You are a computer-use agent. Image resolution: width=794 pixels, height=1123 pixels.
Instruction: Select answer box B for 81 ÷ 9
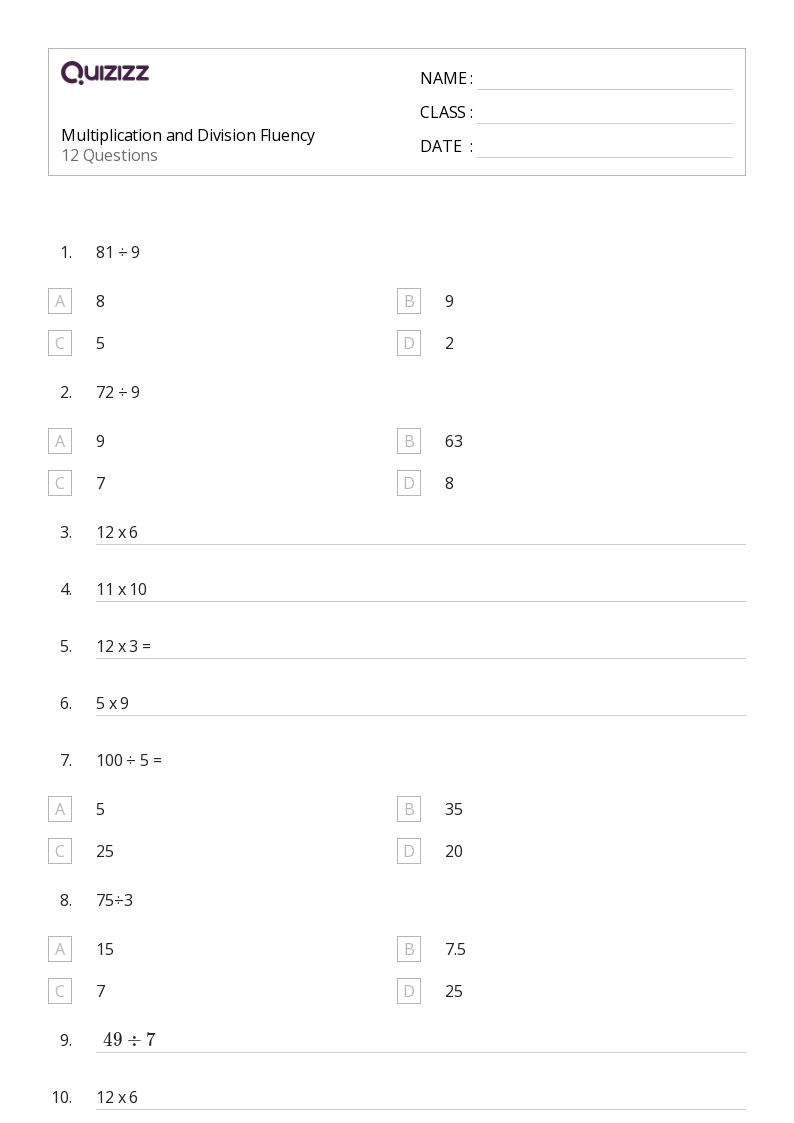point(409,301)
